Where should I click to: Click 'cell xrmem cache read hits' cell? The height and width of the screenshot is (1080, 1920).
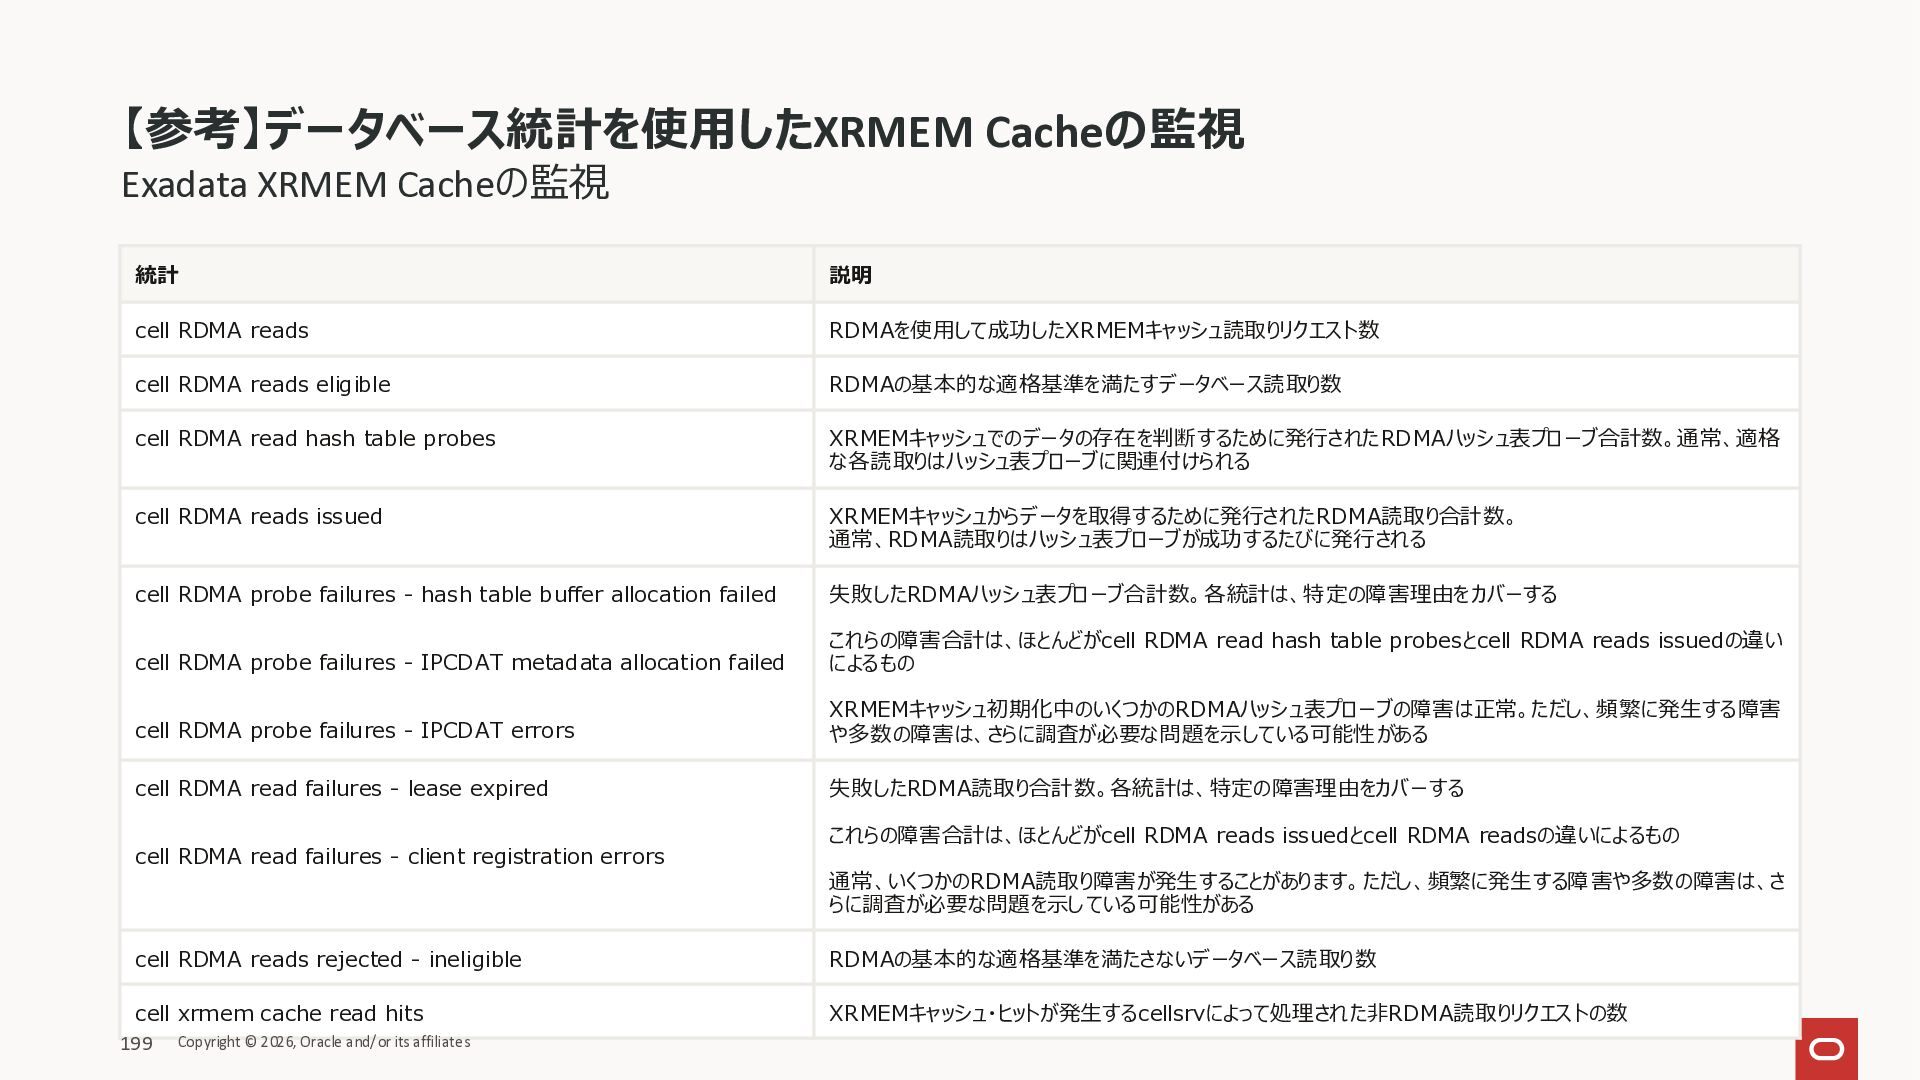click(279, 1014)
